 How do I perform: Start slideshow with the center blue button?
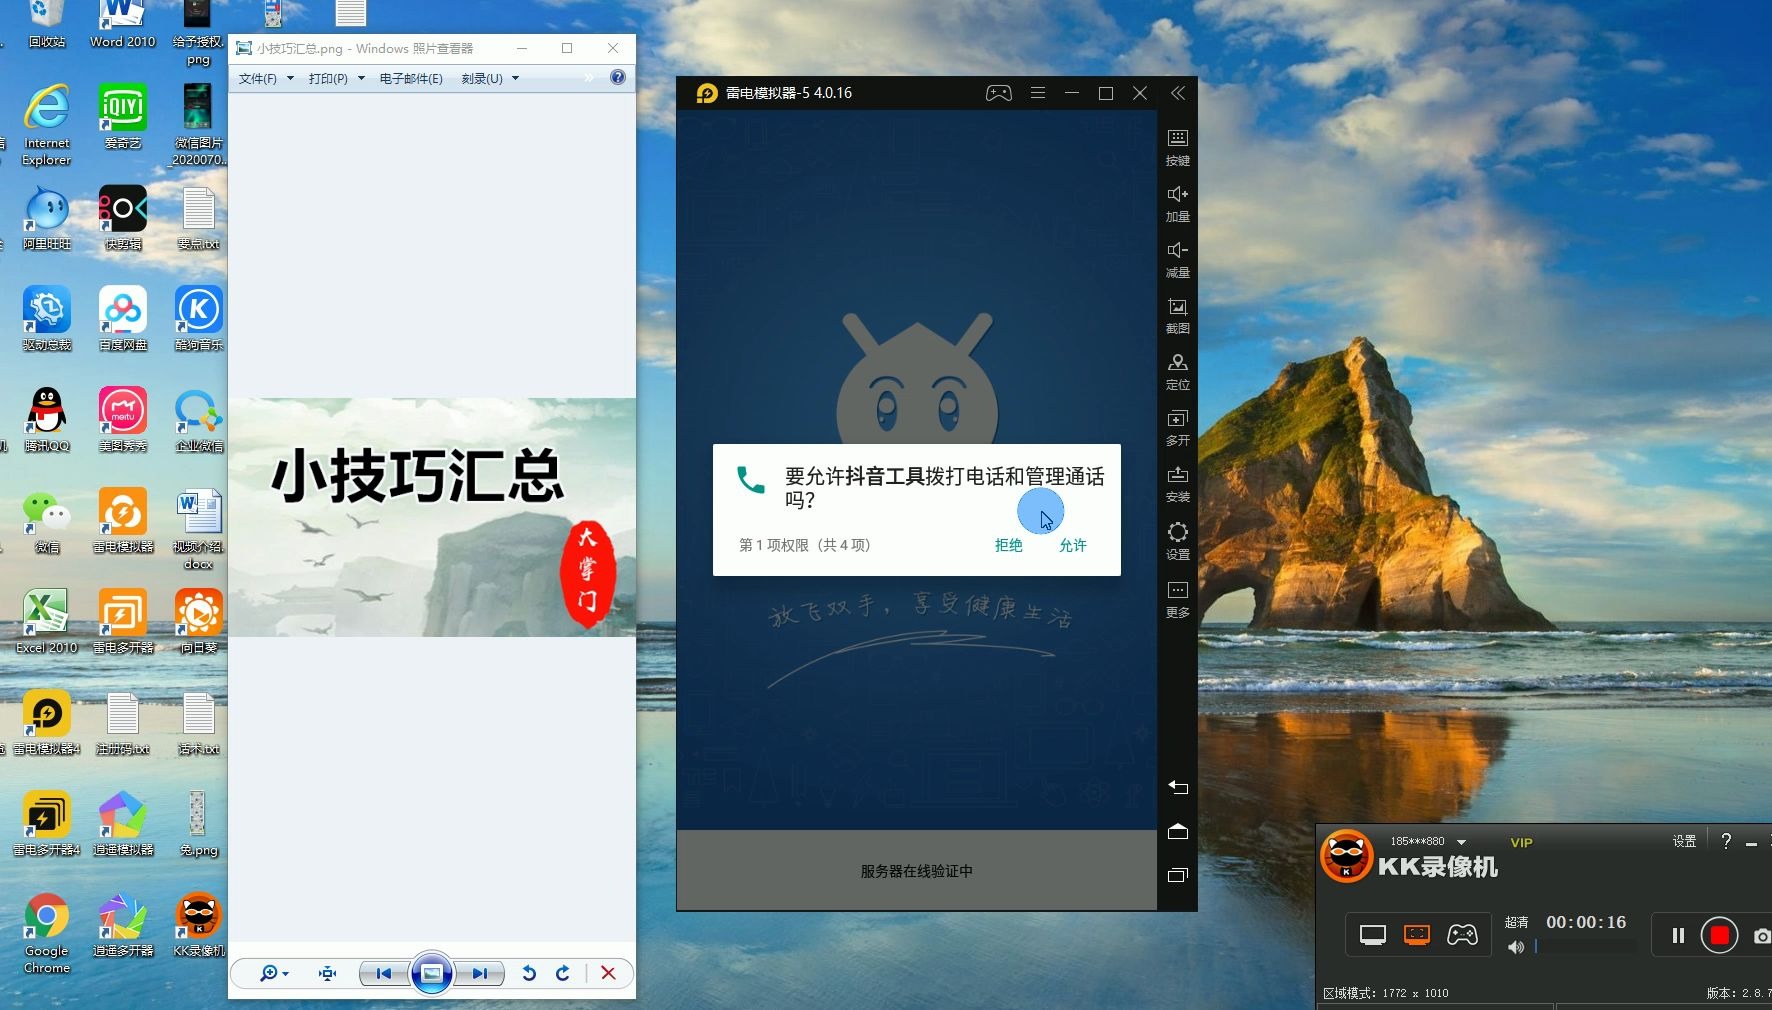click(432, 973)
